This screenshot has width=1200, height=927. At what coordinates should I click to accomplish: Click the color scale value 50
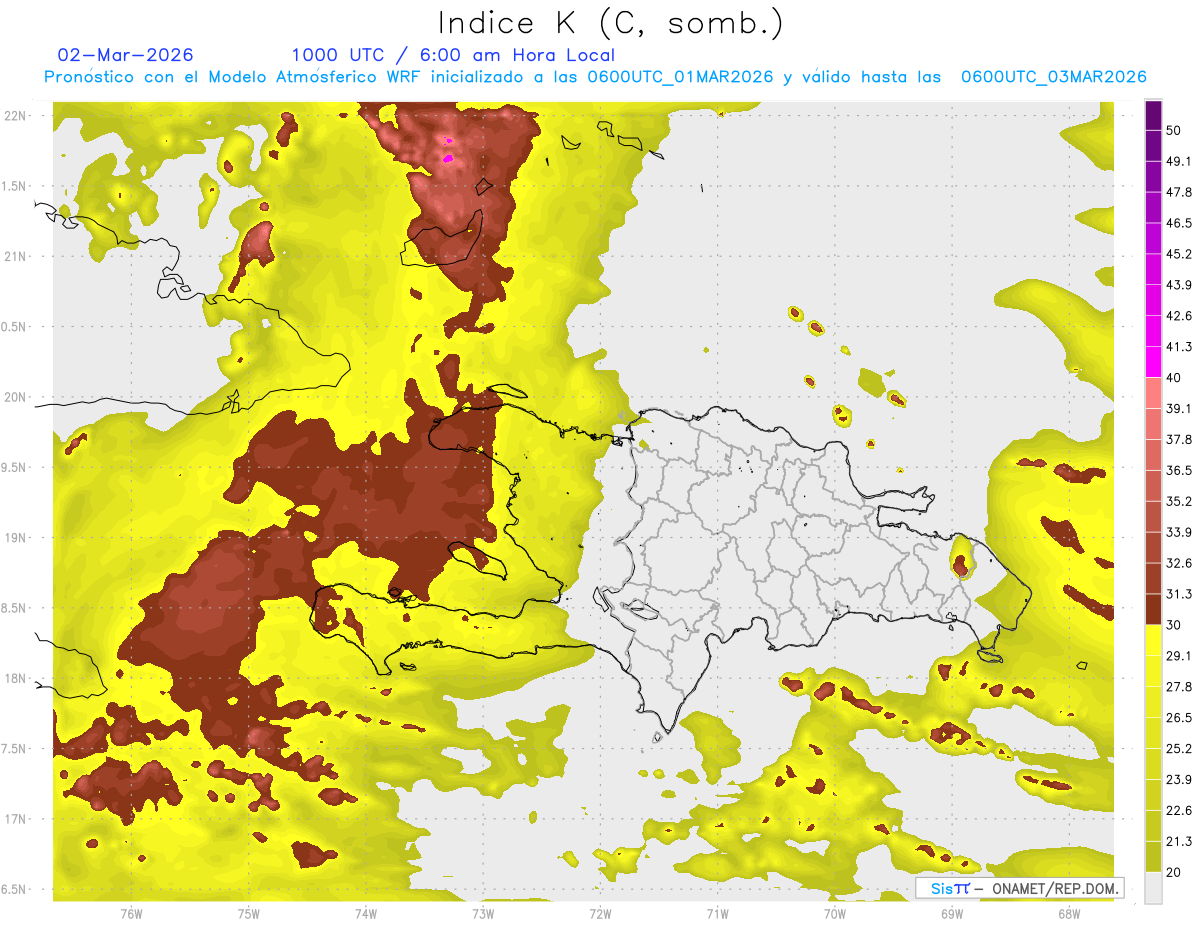coord(1174,130)
